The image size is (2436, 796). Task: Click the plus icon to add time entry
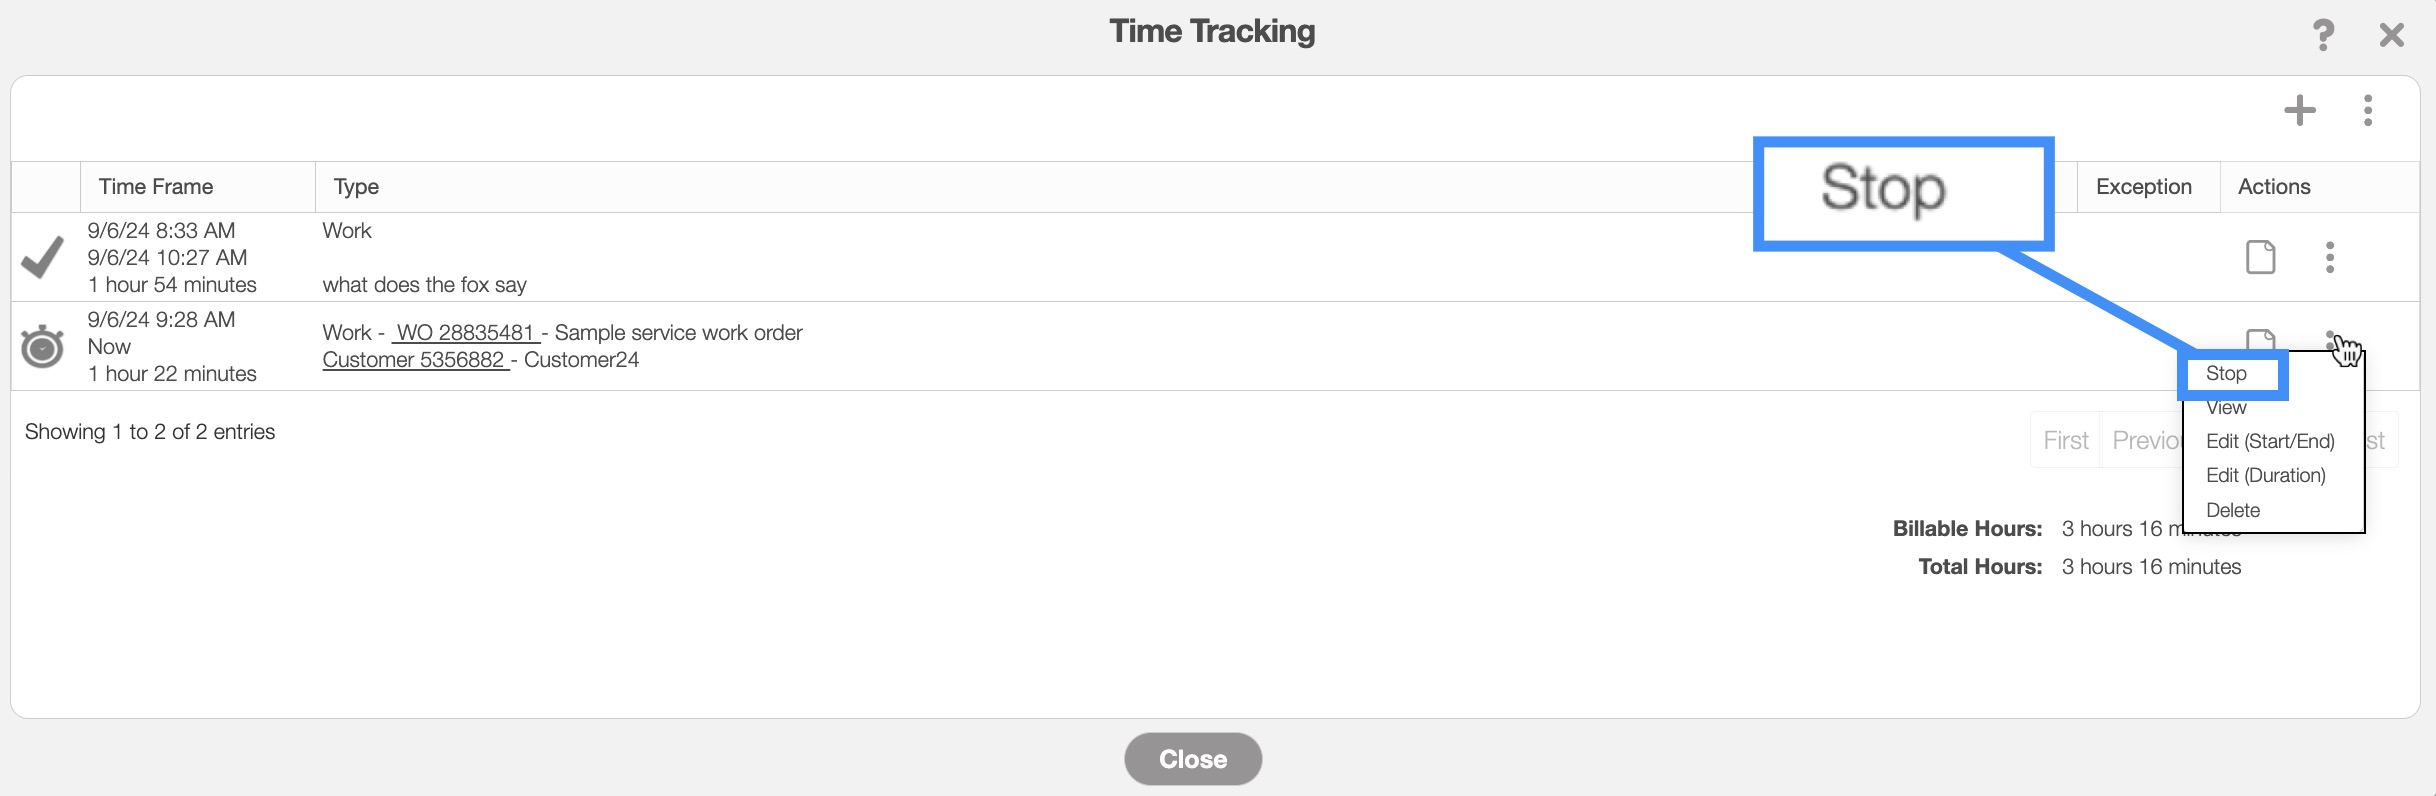2300,110
